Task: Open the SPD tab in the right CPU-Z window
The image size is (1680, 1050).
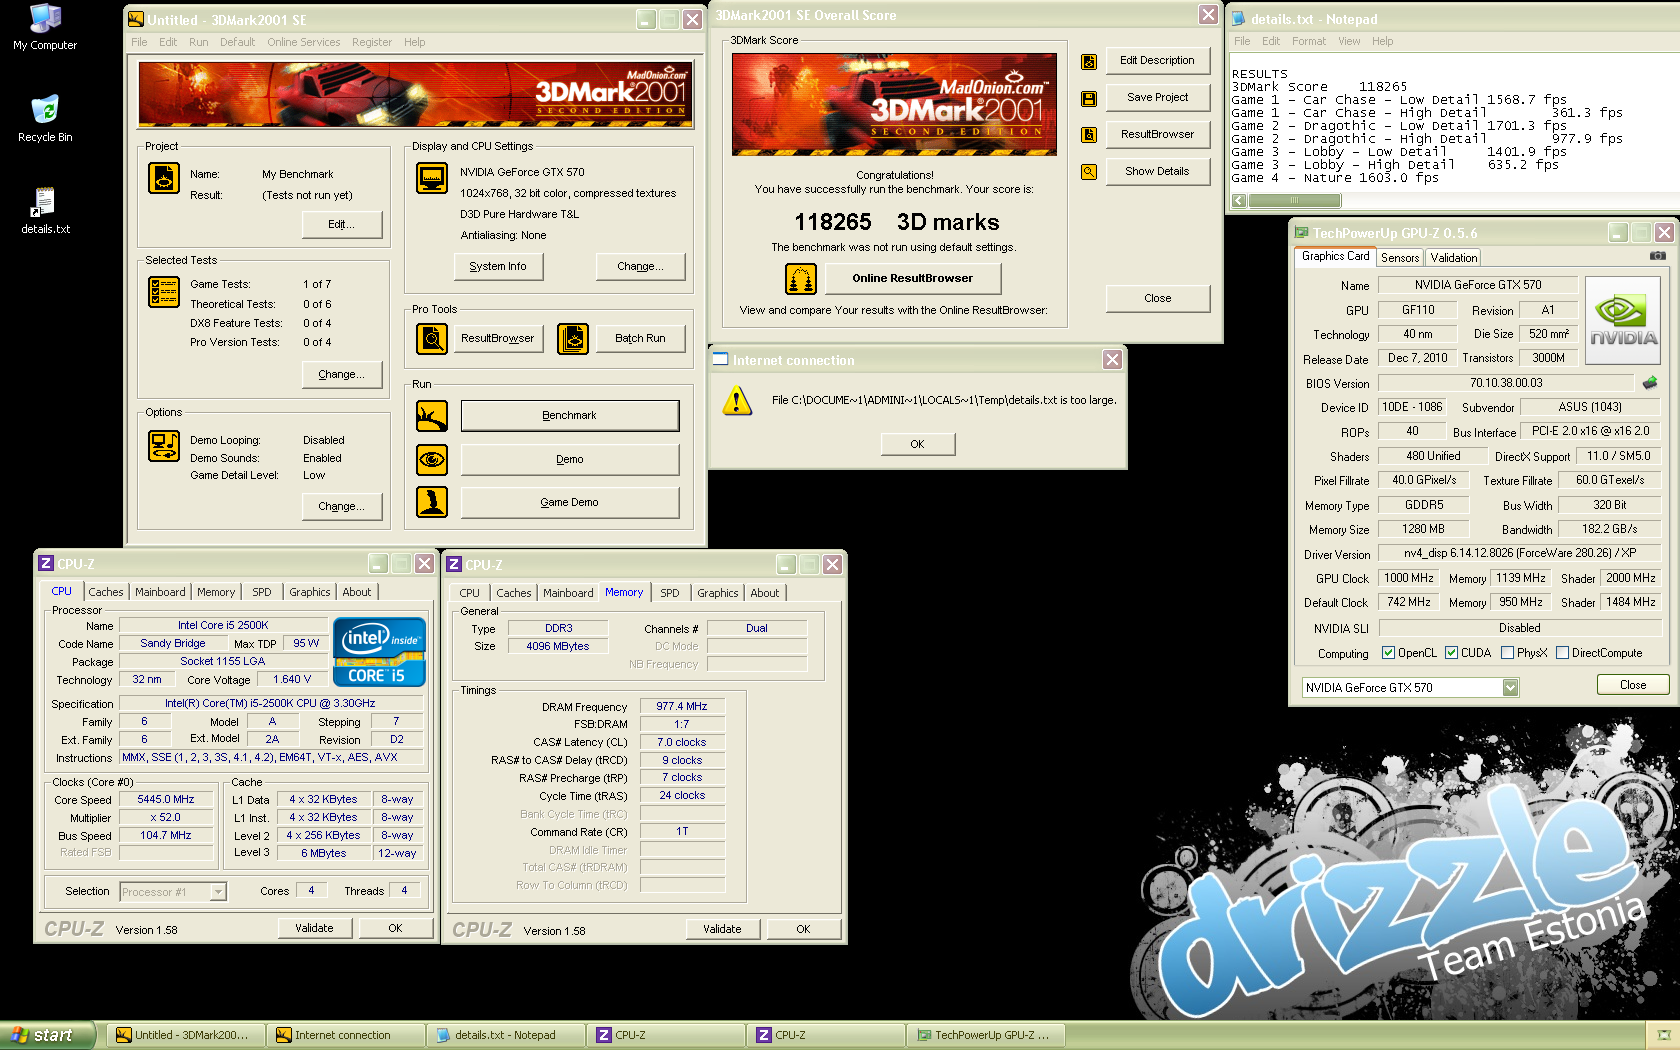Action: tap(669, 593)
